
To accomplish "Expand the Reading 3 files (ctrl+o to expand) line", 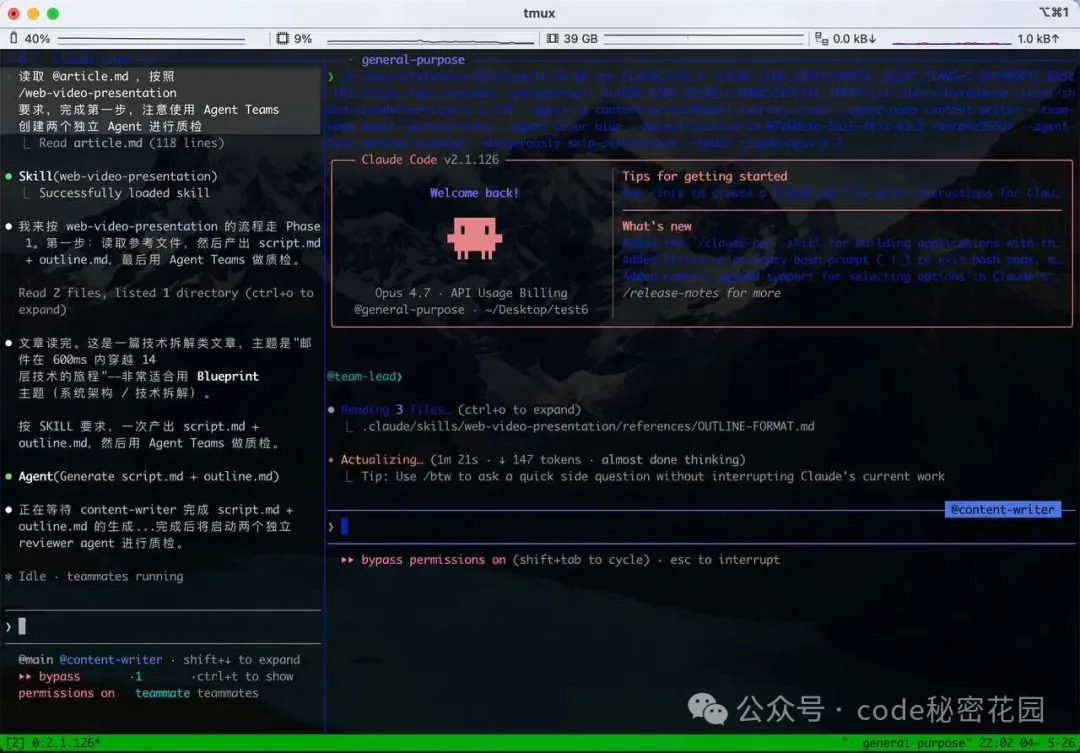I will tap(461, 410).
